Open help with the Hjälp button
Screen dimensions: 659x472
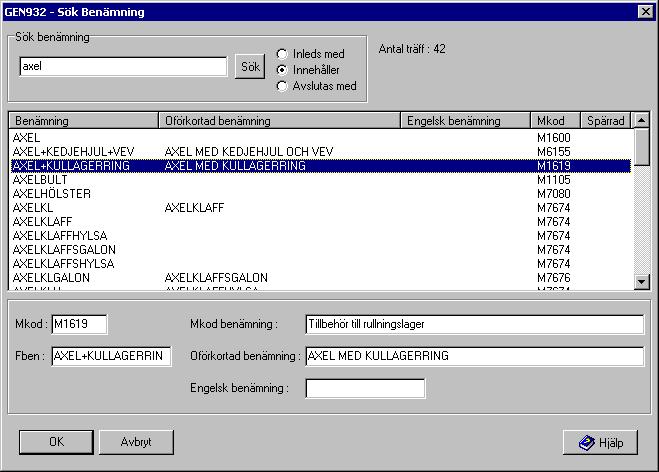pos(600,443)
